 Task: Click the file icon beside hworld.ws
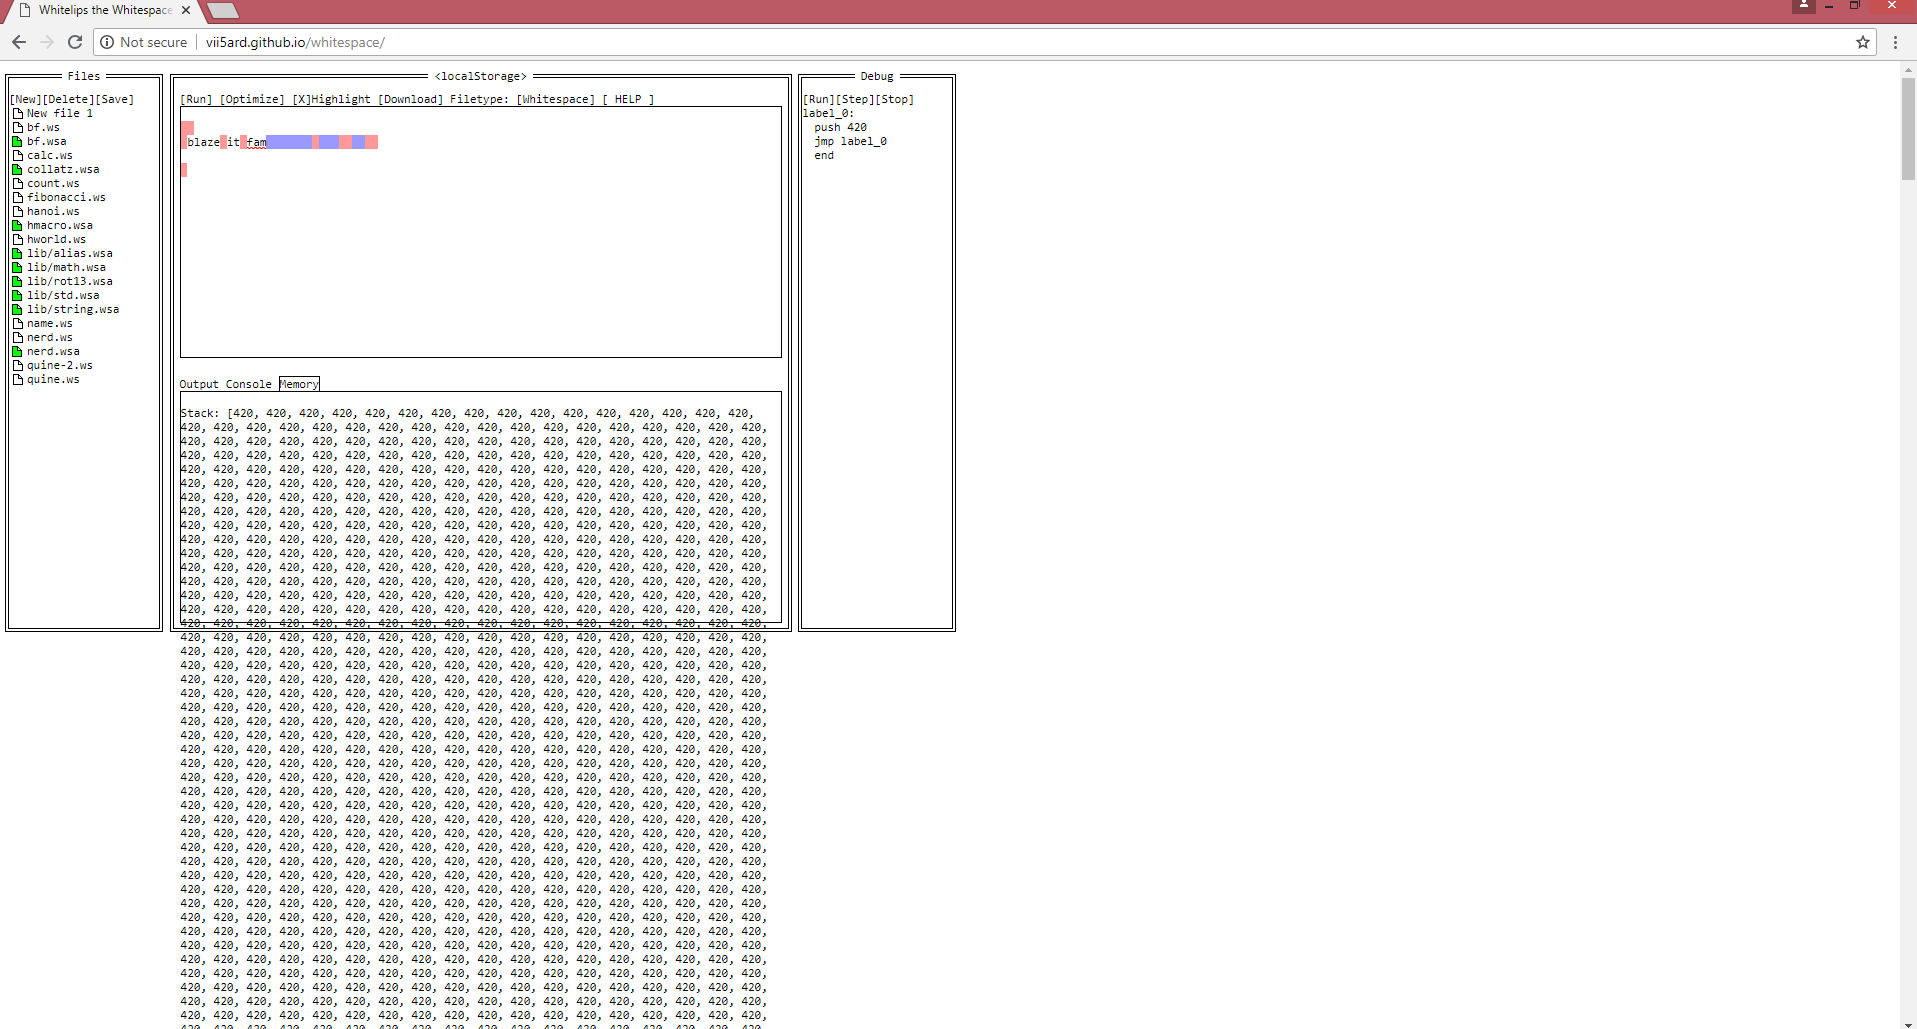17,239
